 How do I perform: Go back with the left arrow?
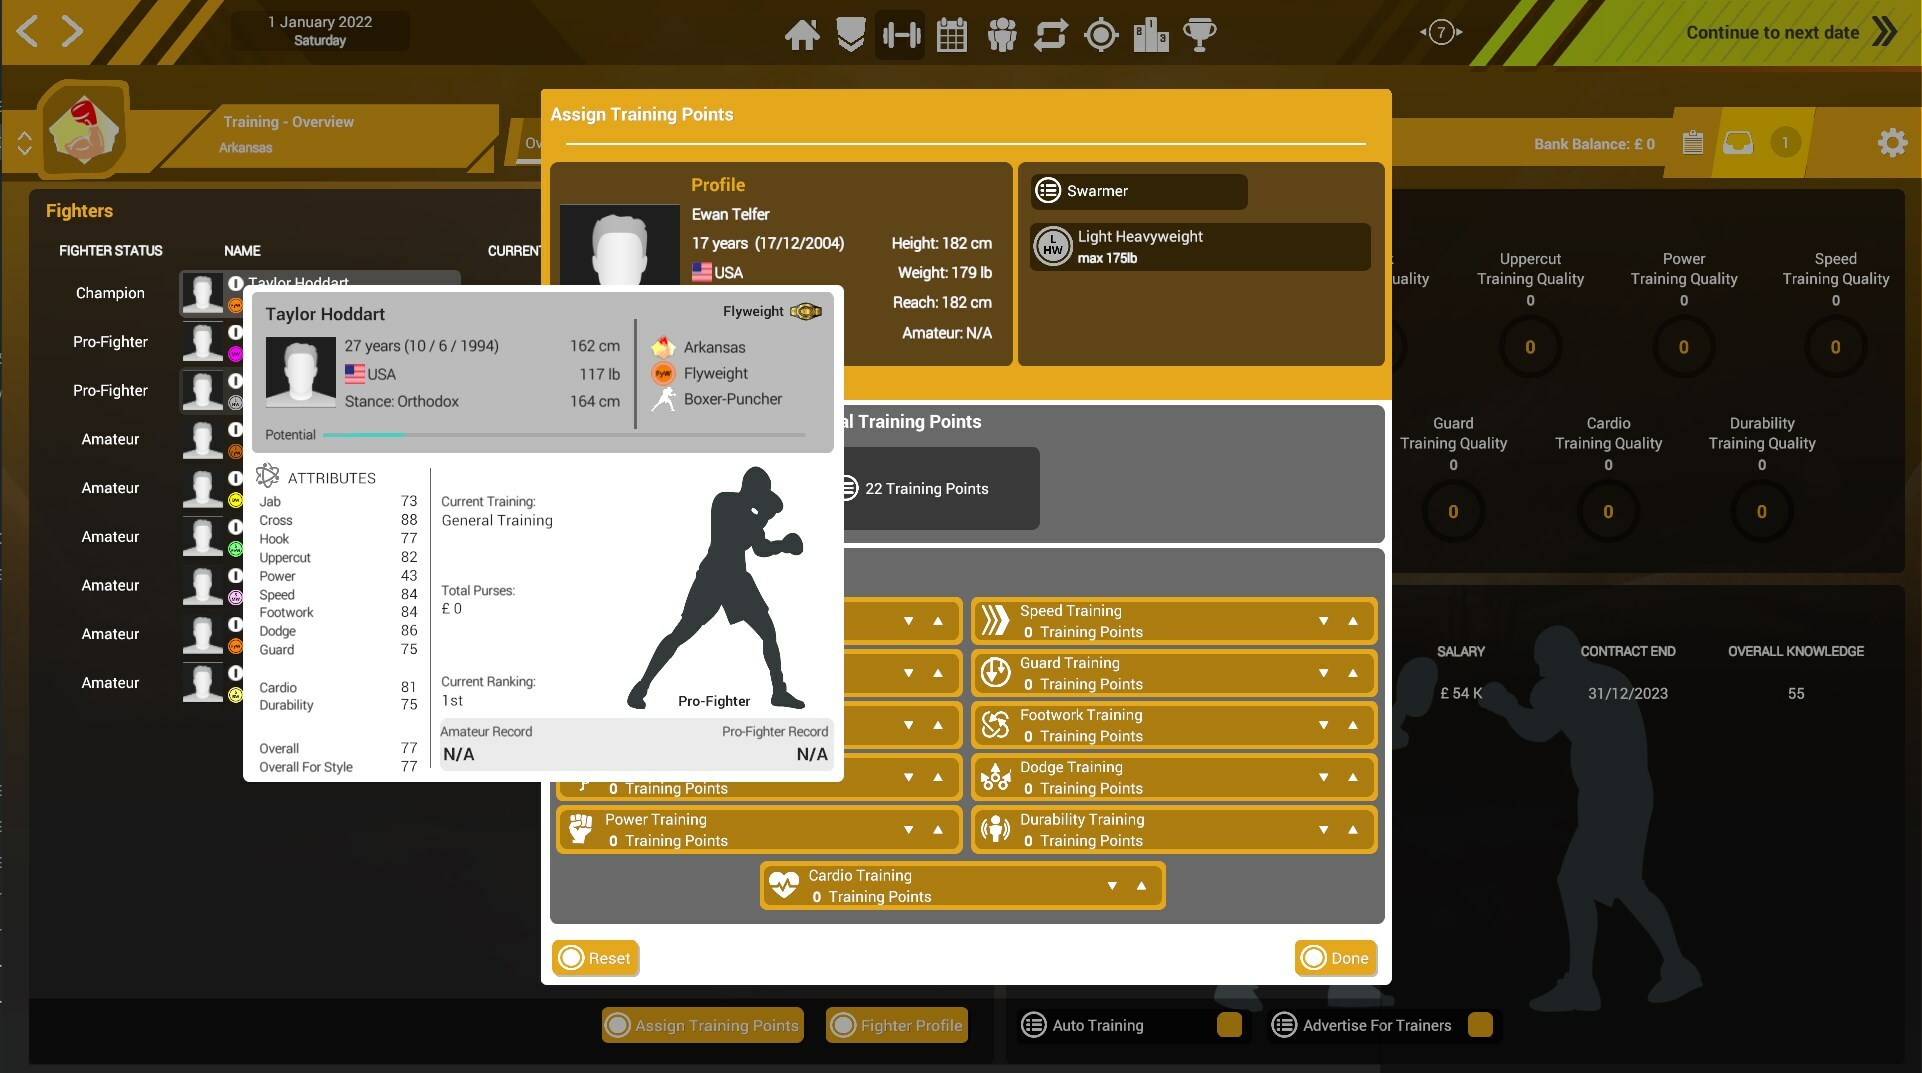pyautogui.click(x=27, y=31)
